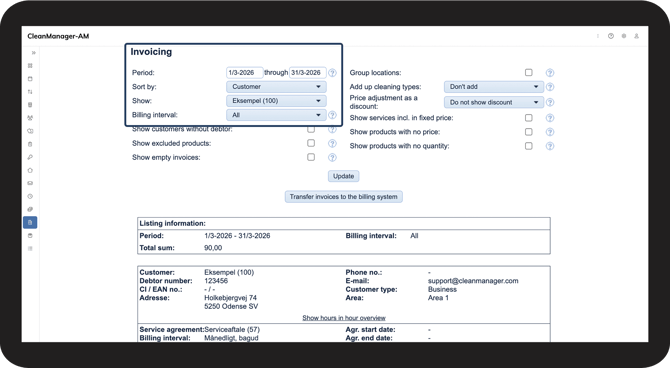Tick Show services incl. in fixed price
This screenshot has height=368, width=670.
(x=529, y=118)
